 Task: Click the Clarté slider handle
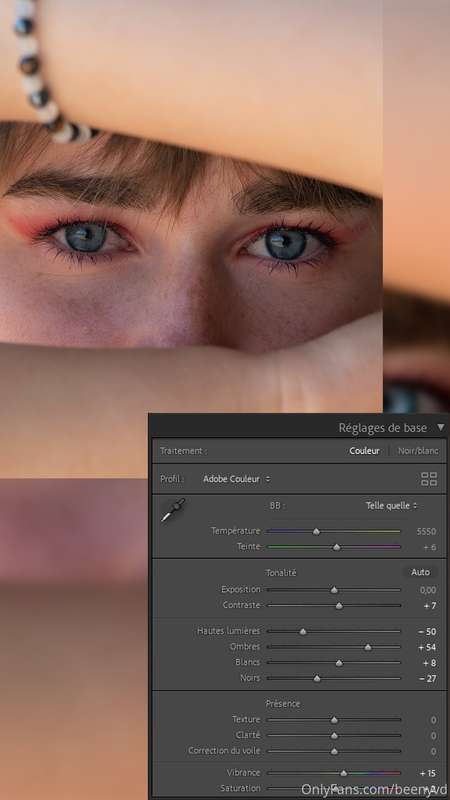click(334, 736)
